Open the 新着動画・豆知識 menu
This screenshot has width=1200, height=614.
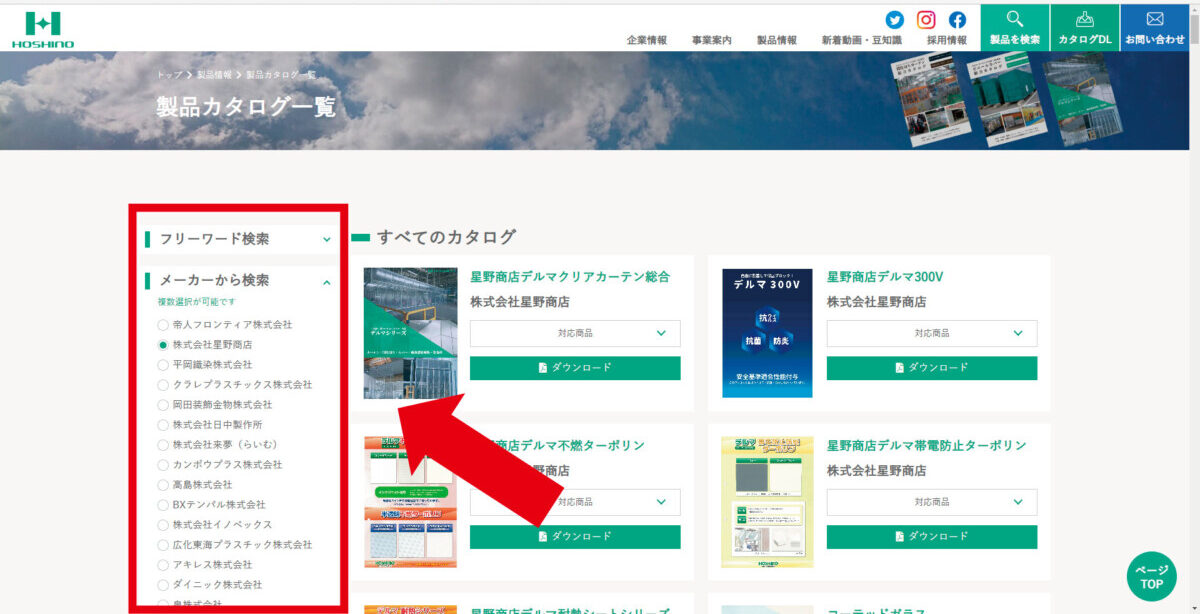[x=862, y=40]
